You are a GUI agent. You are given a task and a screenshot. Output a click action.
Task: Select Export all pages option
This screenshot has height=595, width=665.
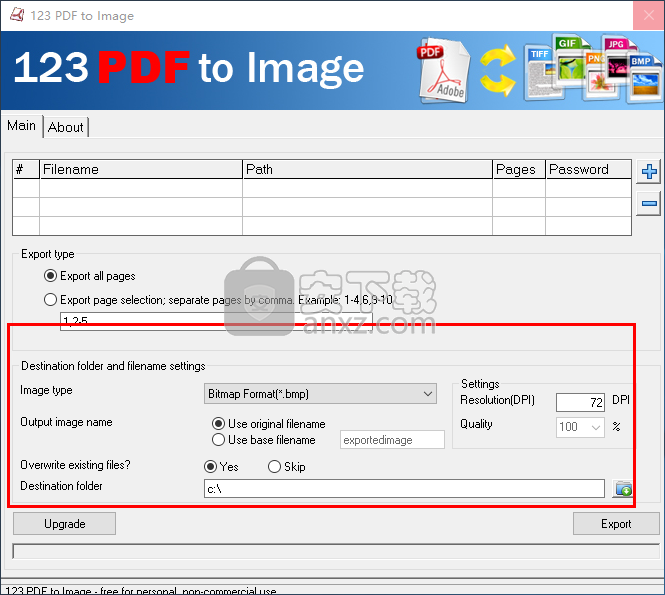click(89, 276)
